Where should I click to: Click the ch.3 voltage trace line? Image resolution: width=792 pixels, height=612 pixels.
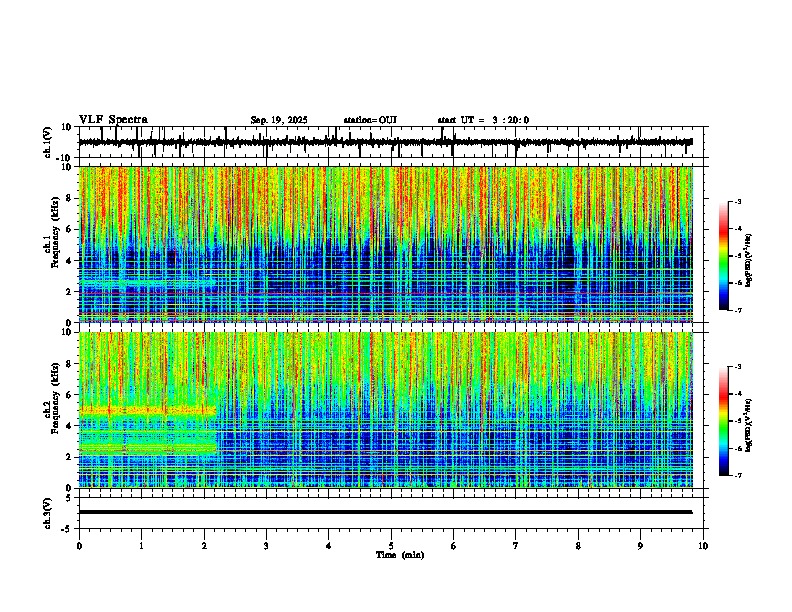[x=386, y=512]
